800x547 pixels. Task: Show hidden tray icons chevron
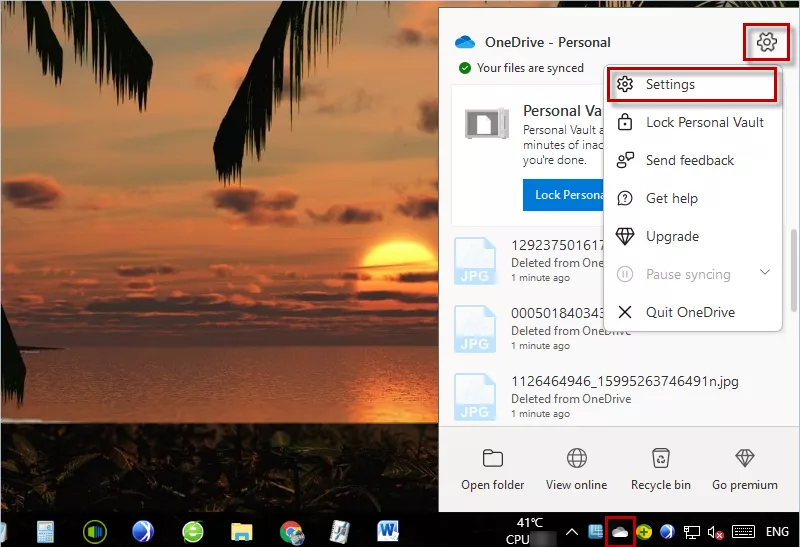pos(572,532)
